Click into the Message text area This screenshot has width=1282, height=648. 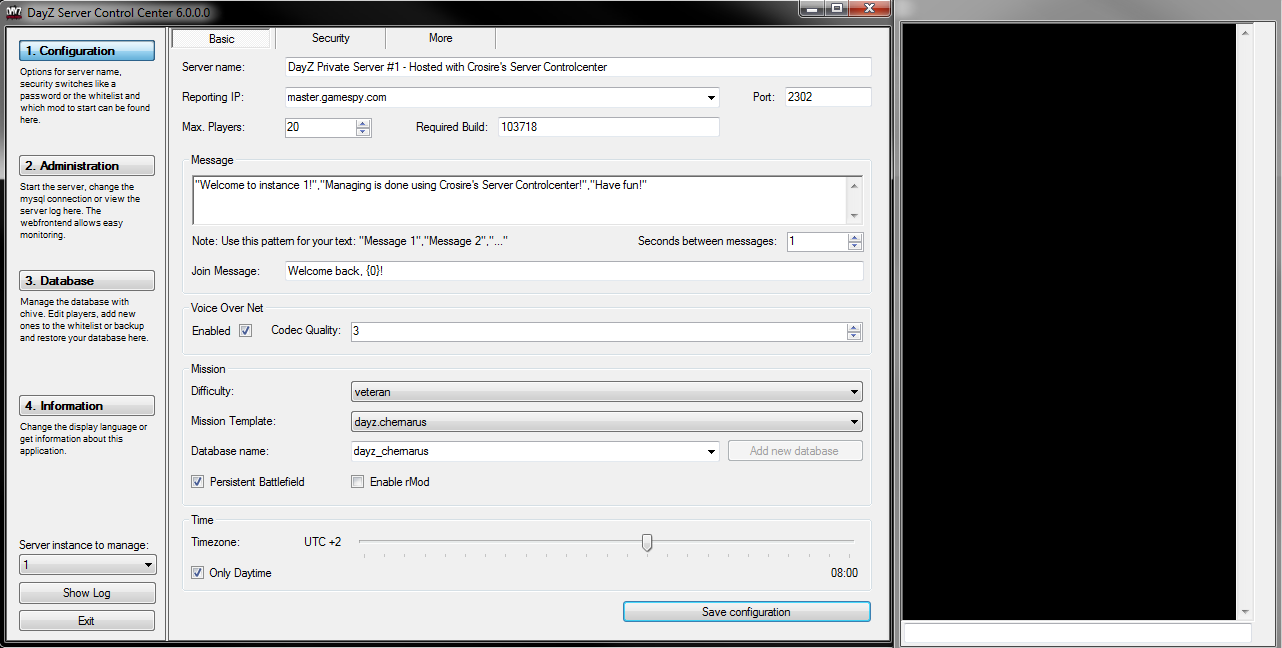click(519, 200)
